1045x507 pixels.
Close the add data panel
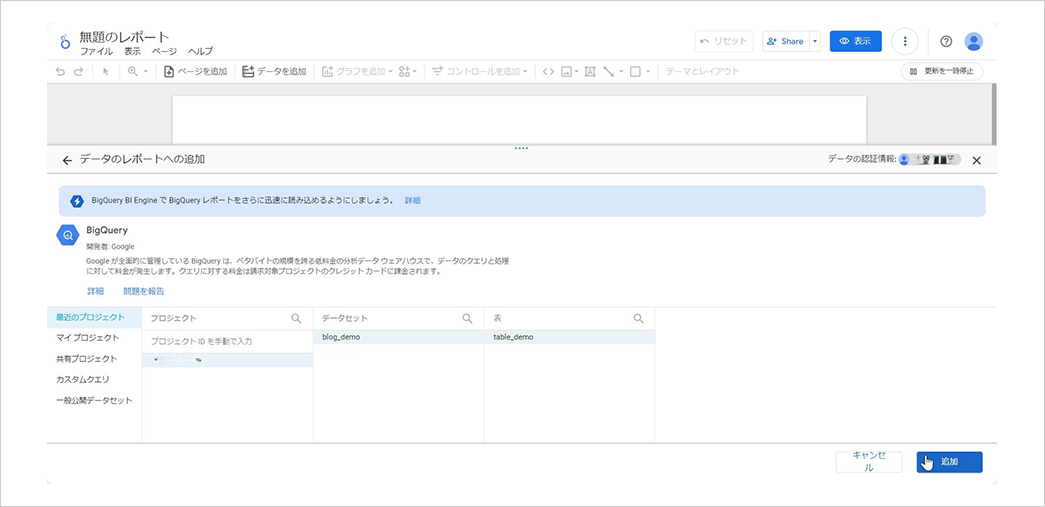click(977, 160)
